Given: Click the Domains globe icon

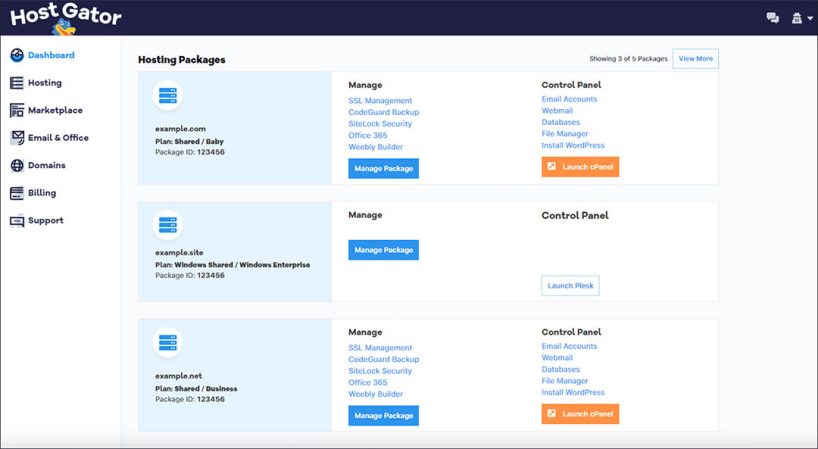Looking at the screenshot, I should point(17,165).
